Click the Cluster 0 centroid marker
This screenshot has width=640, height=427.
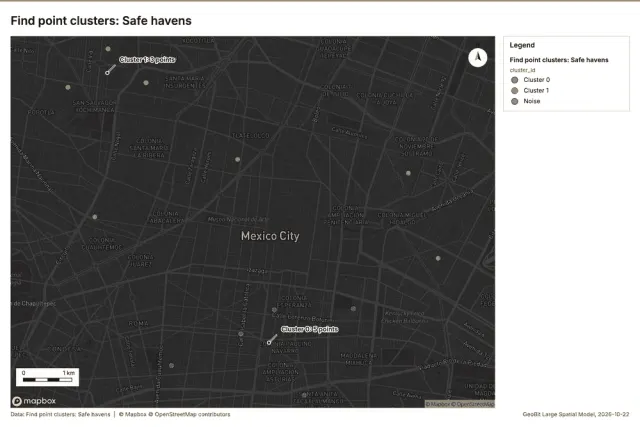point(269,342)
